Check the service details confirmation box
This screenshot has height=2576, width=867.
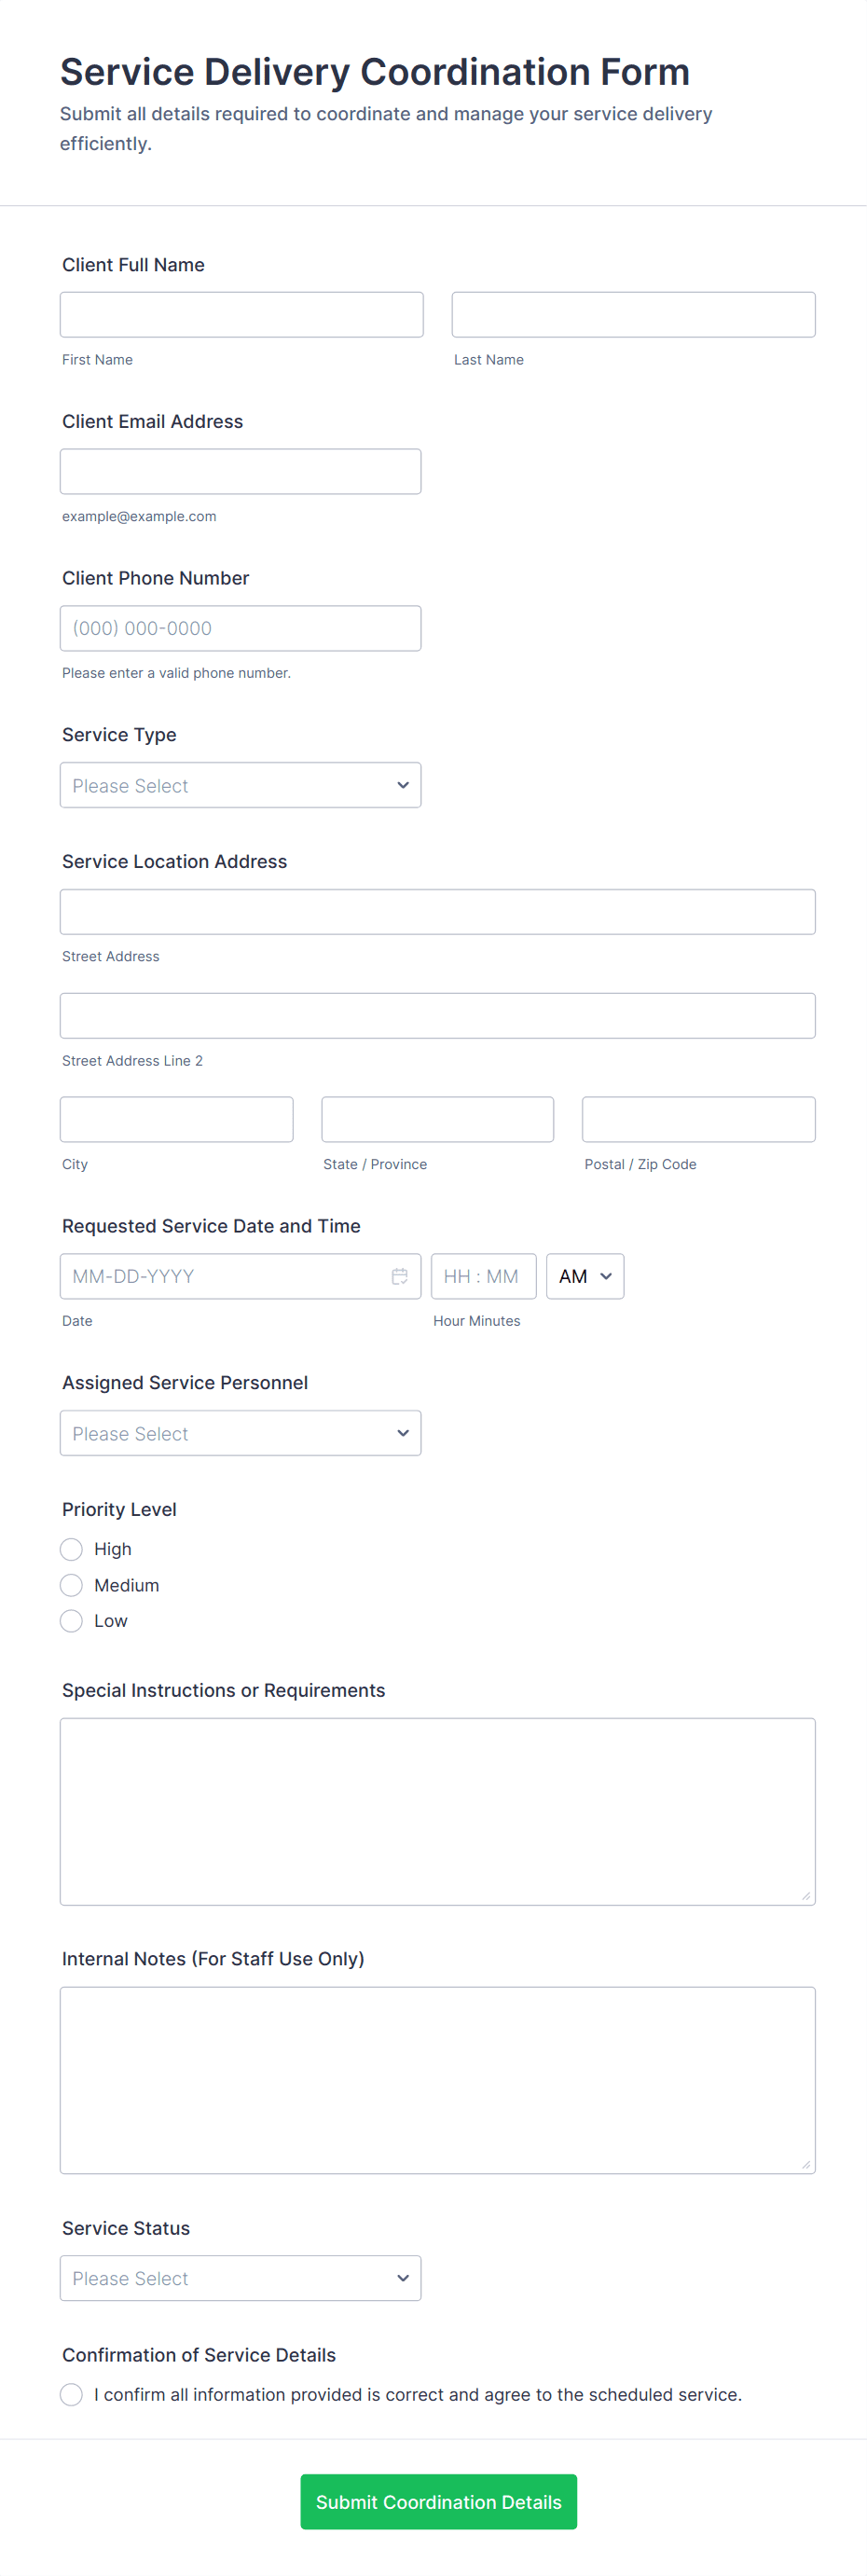(71, 2394)
